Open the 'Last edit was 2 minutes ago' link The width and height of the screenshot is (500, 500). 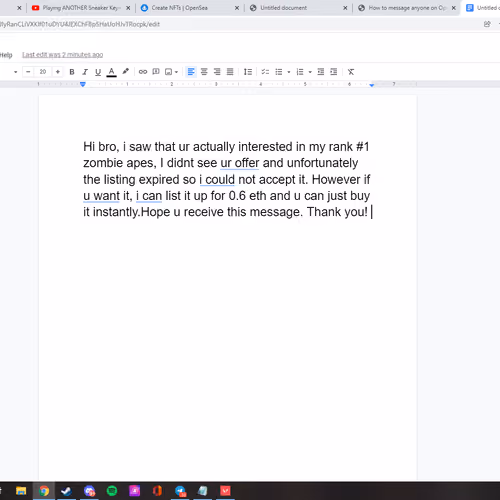click(x=63, y=55)
